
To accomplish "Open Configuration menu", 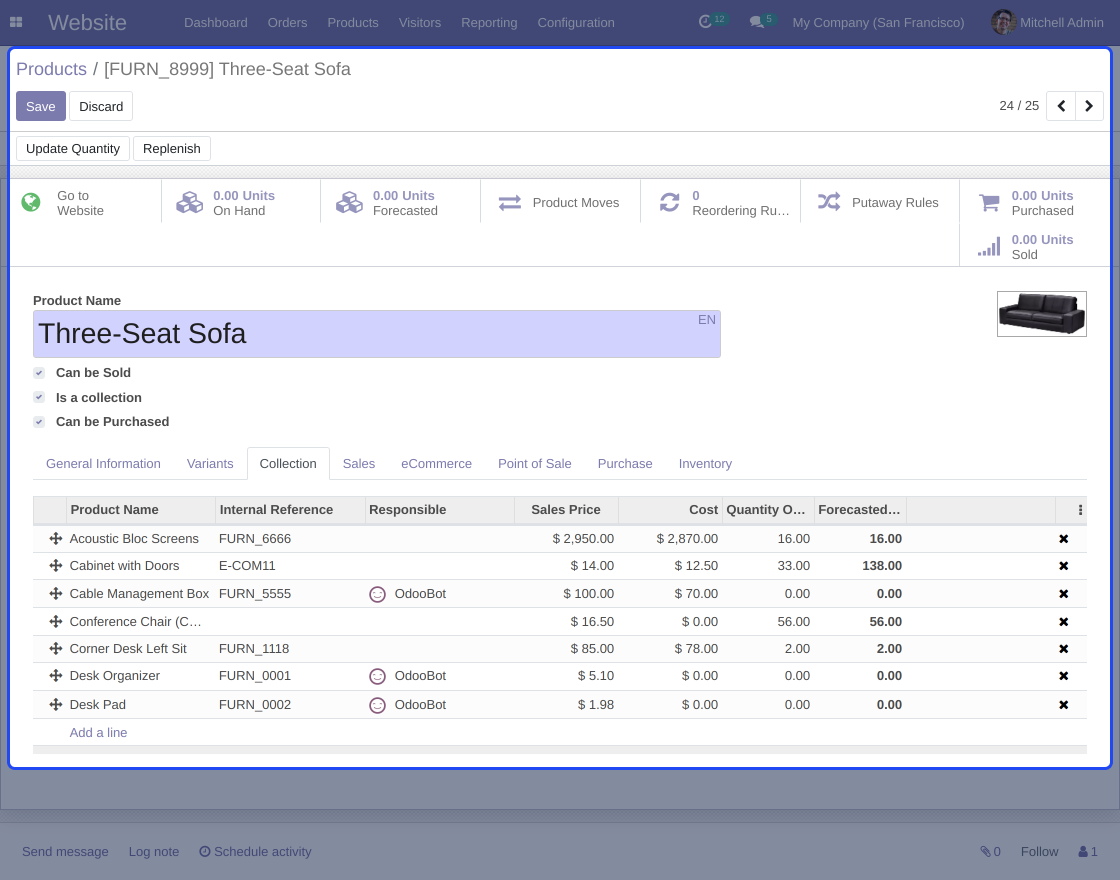I will [x=576, y=22].
